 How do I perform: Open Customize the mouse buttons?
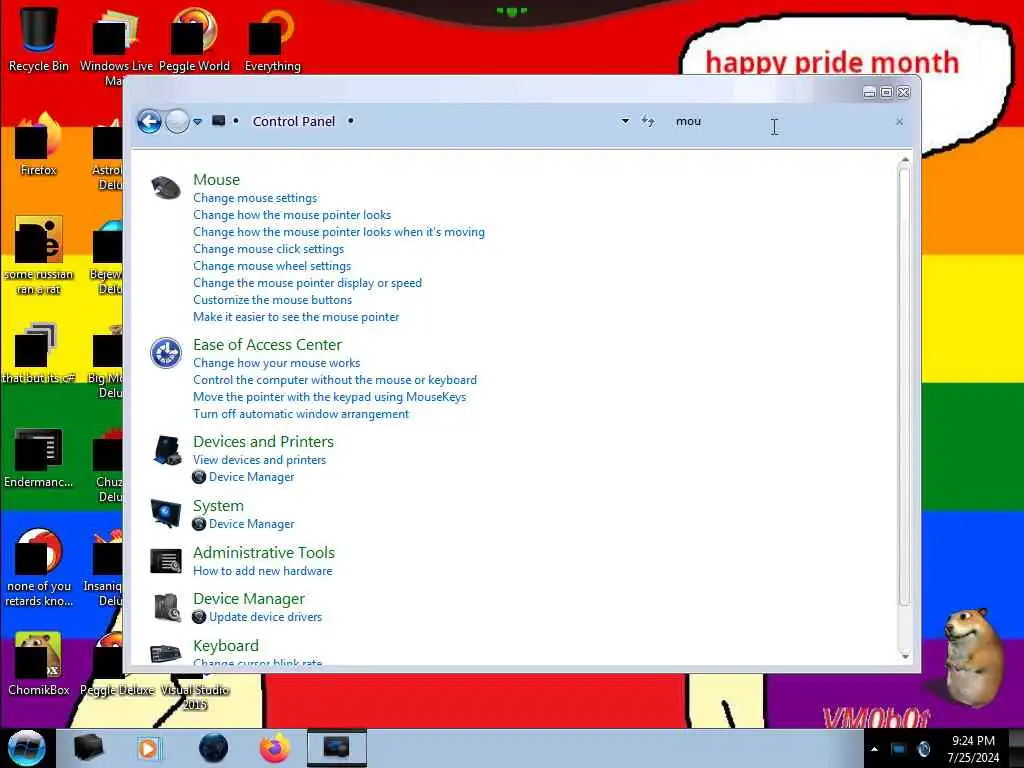tap(272, 300)
